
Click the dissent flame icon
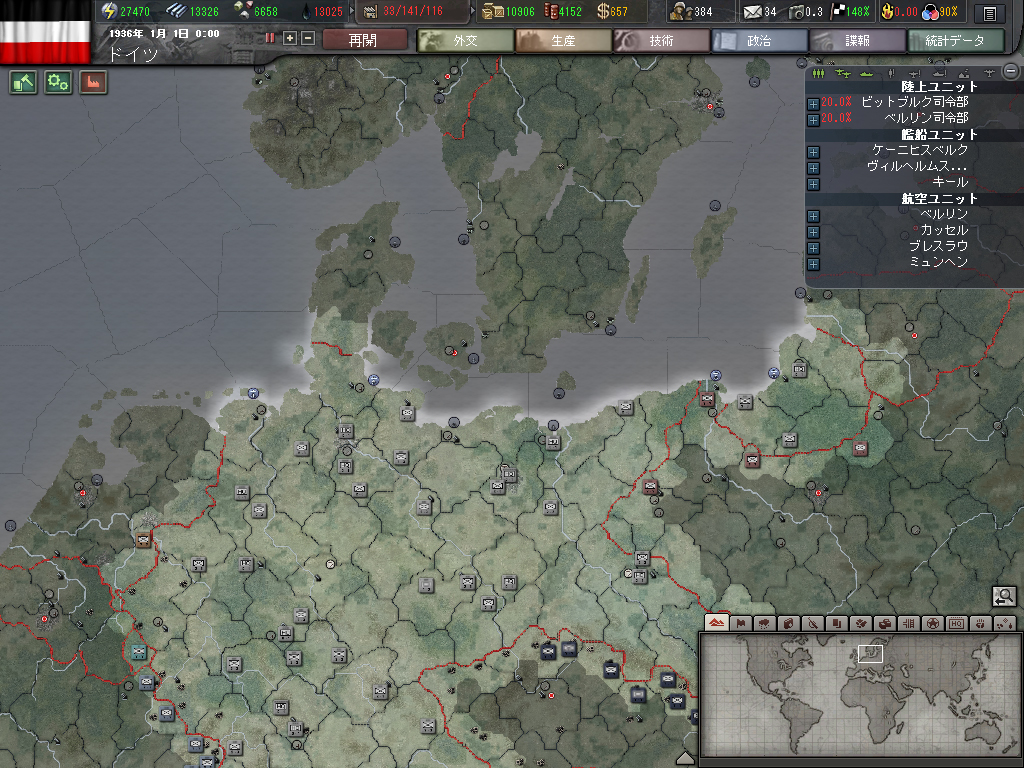tap(887, 11)
